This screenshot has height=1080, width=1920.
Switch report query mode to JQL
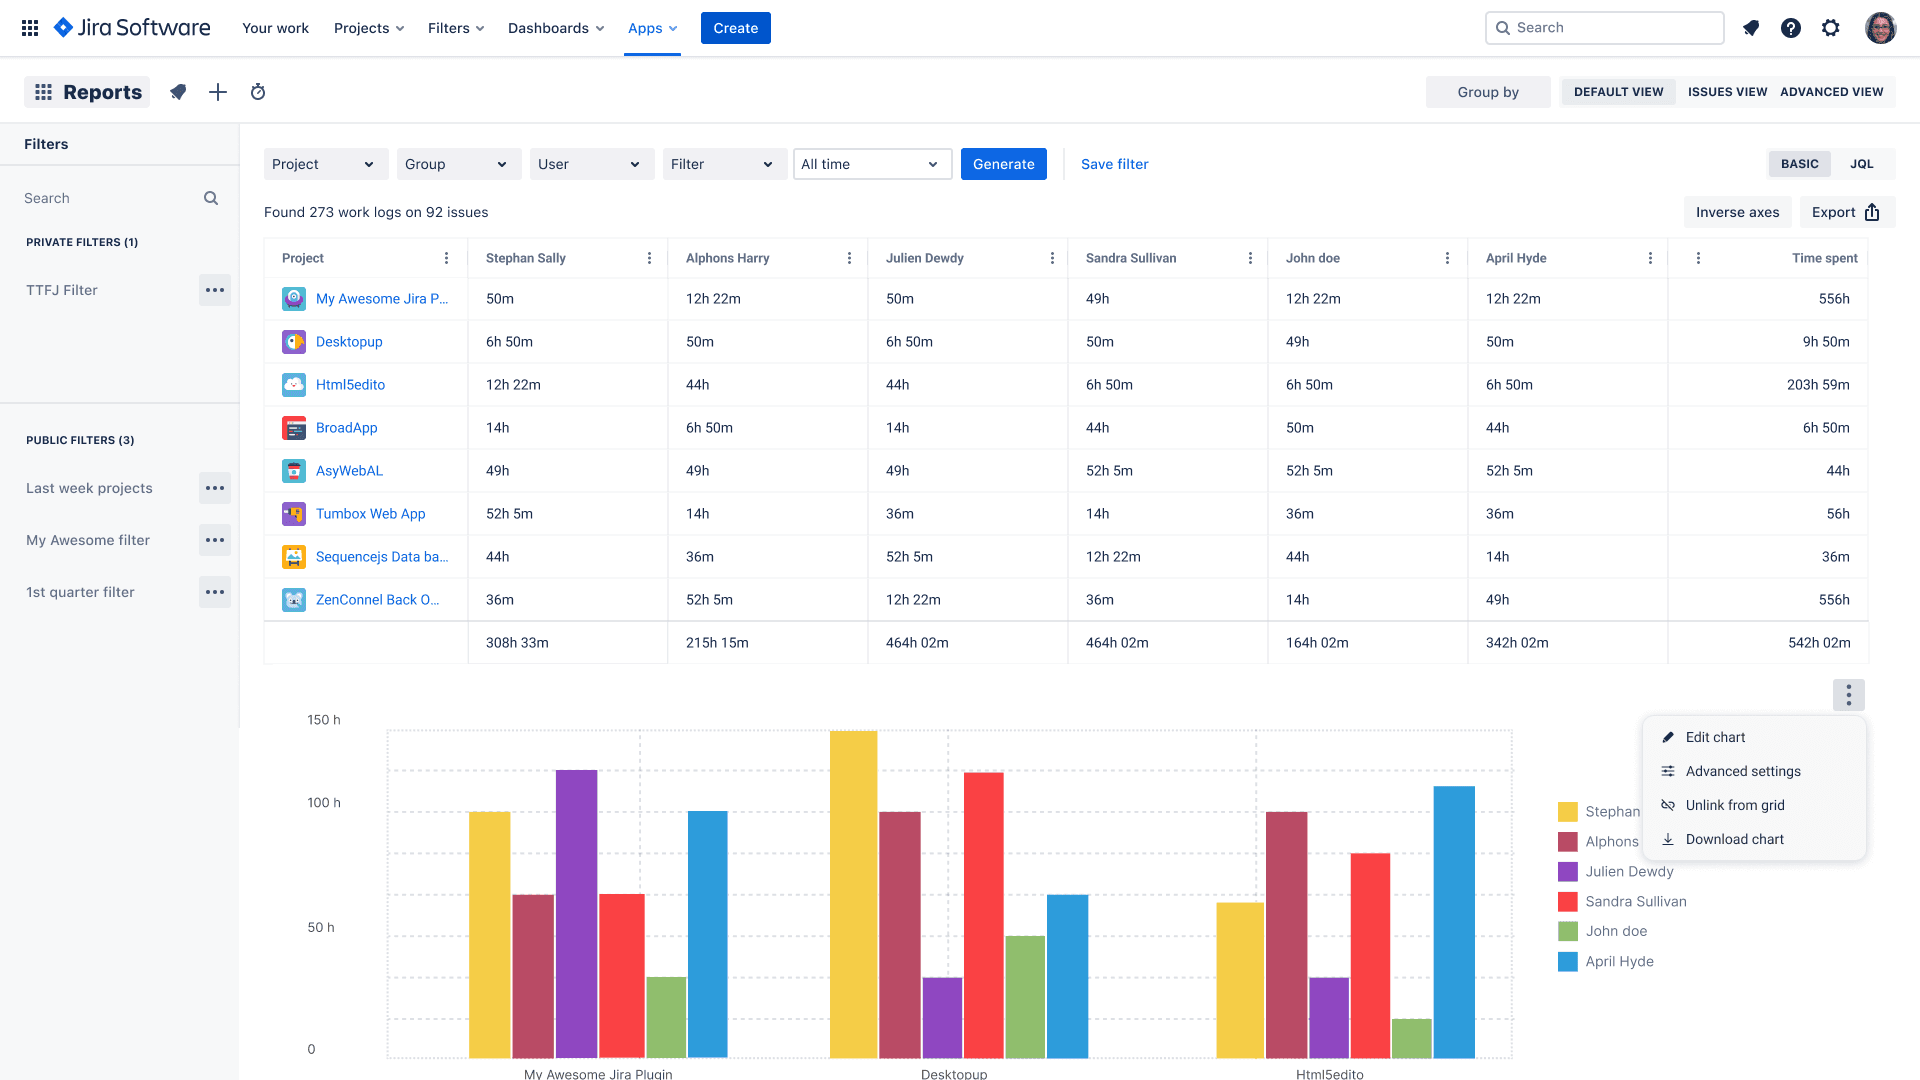point(1863,163)
